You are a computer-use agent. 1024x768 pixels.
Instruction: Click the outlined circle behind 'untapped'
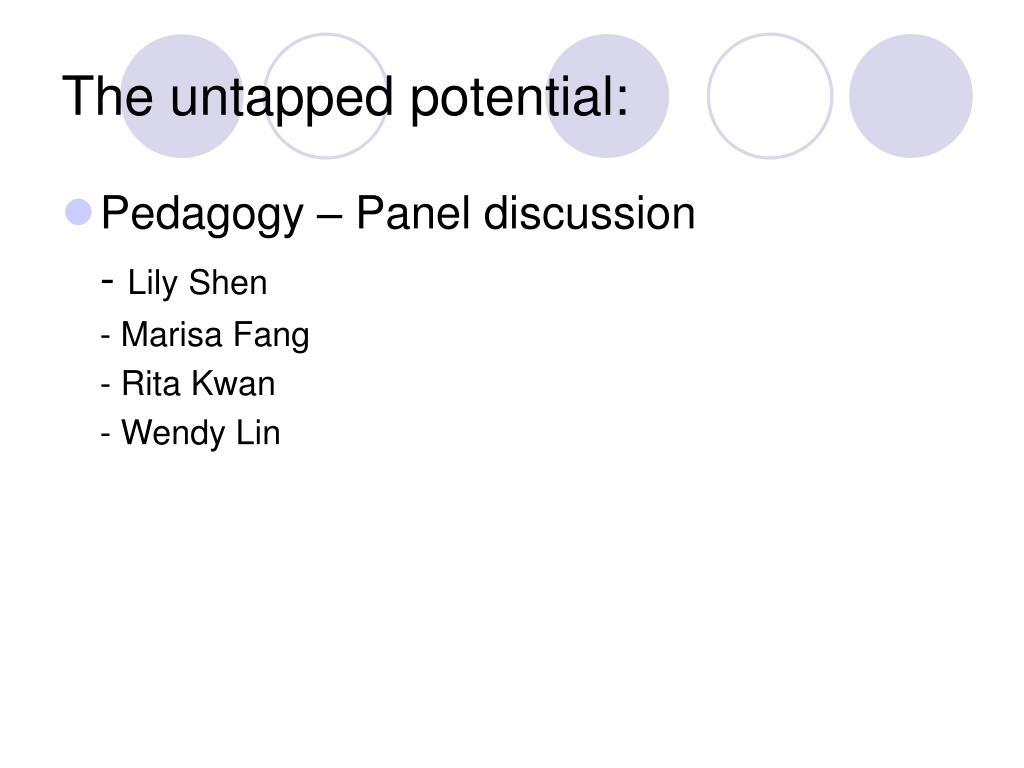326,96
